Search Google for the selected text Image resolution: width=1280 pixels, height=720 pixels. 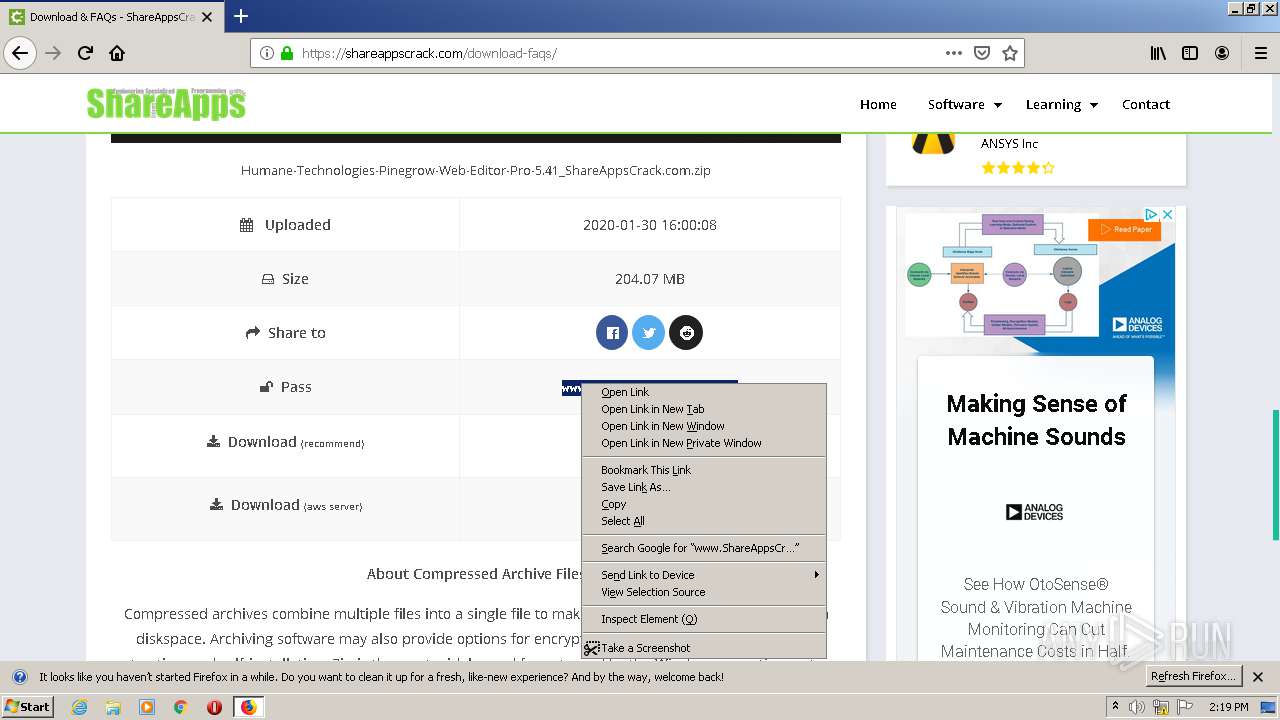tap(704, 548)
